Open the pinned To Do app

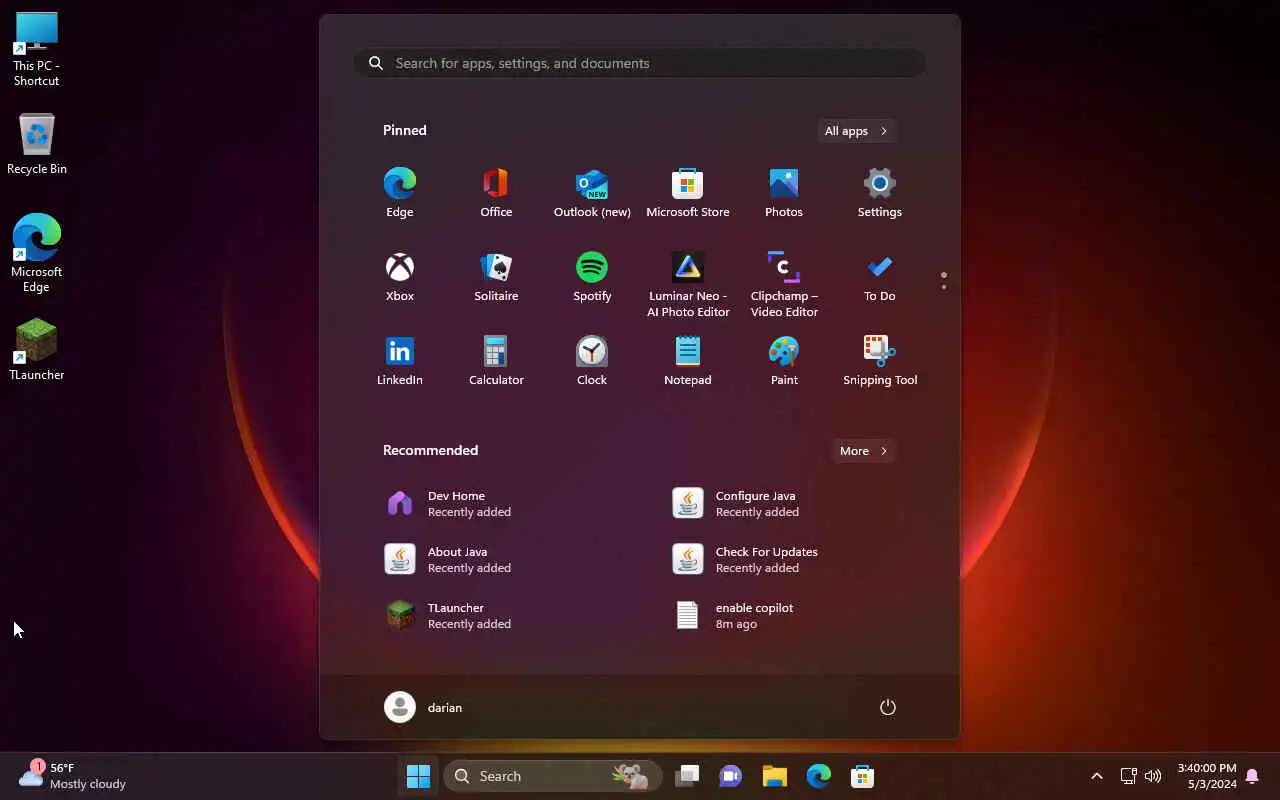(x=880, y=276)
